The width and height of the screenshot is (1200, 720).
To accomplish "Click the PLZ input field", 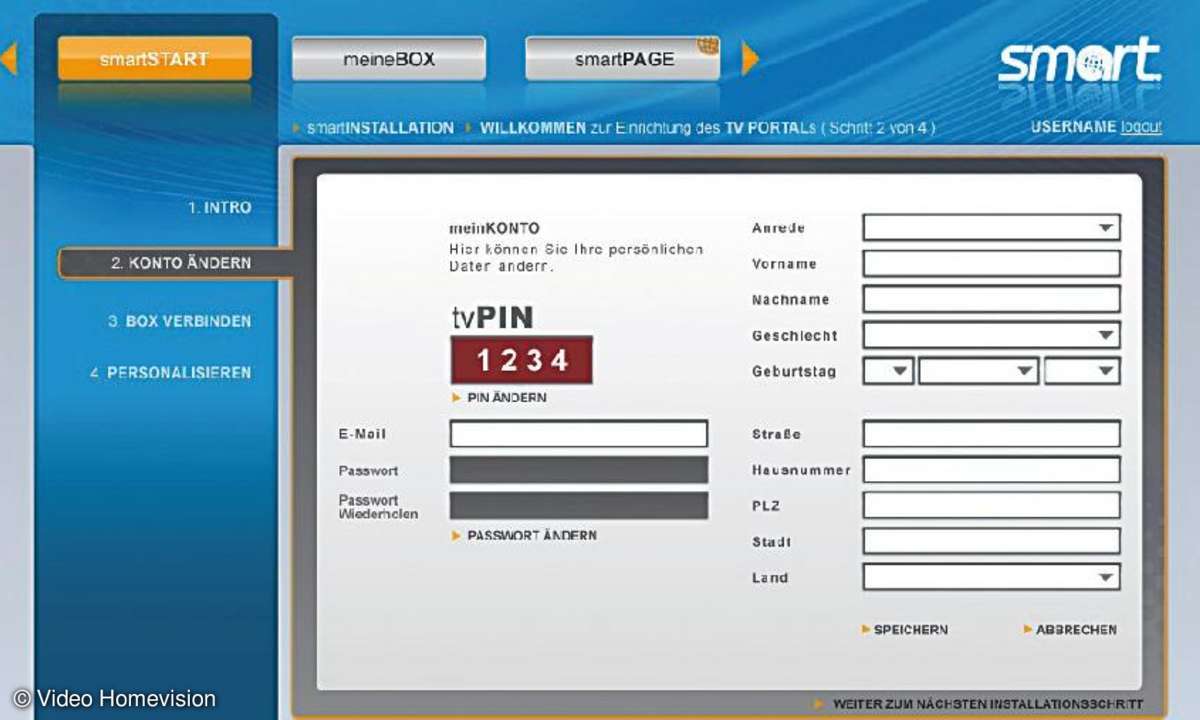I will pos(991,505).
